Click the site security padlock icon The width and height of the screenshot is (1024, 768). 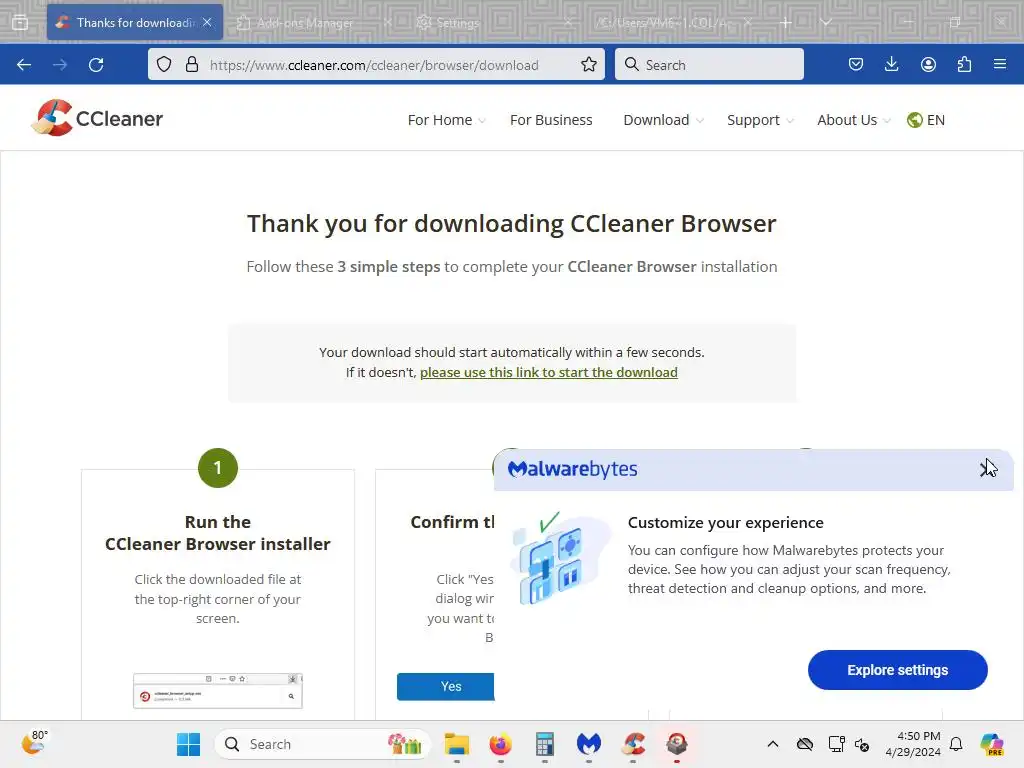click(191, 64)
